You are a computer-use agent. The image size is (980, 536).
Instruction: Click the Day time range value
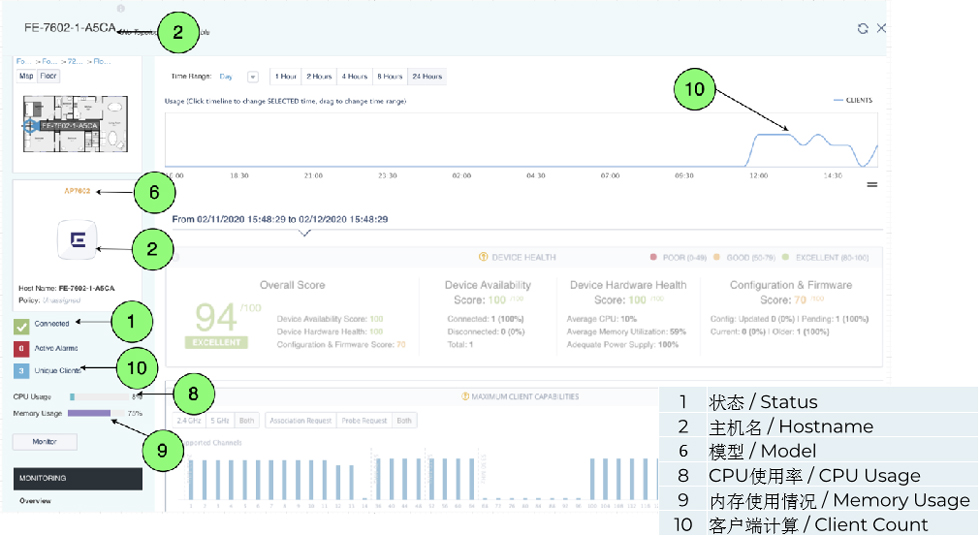click(x=226, y=77)
